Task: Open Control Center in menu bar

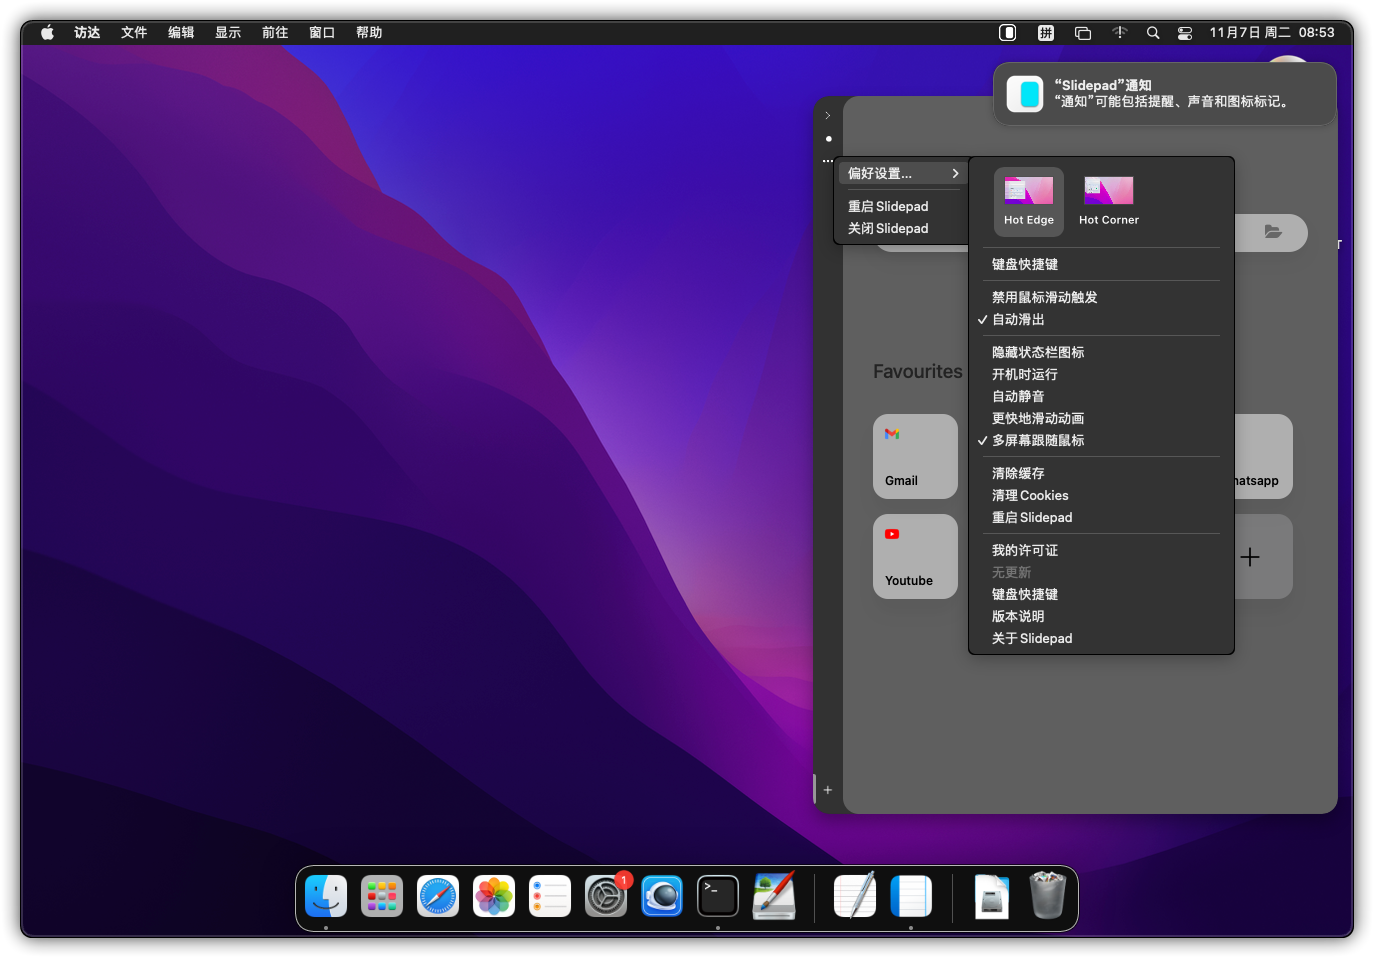Action: tap(1185, 32)
